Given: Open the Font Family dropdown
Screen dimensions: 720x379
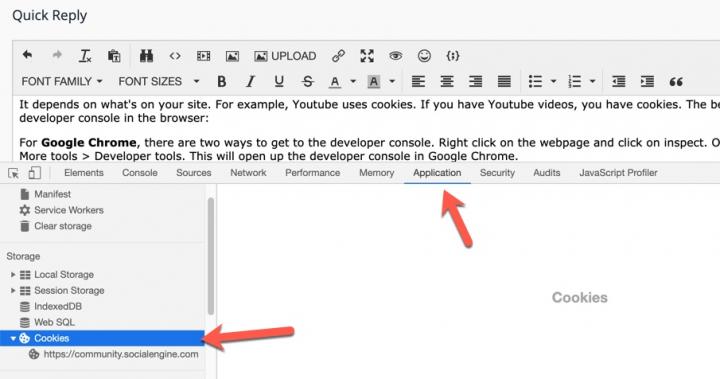Looking at the screenshot, I should pyautogui.click(x=62, y=82).
